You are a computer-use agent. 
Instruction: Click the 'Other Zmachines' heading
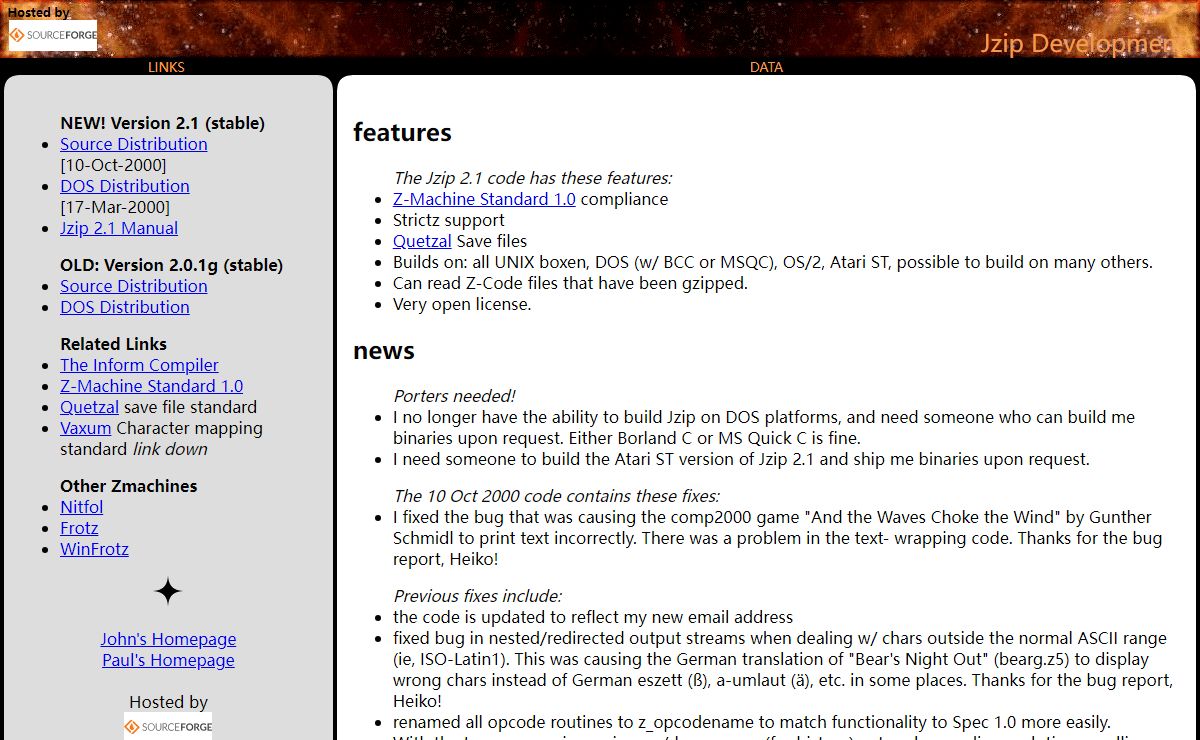pyautogui.click(x=129, y=486)
